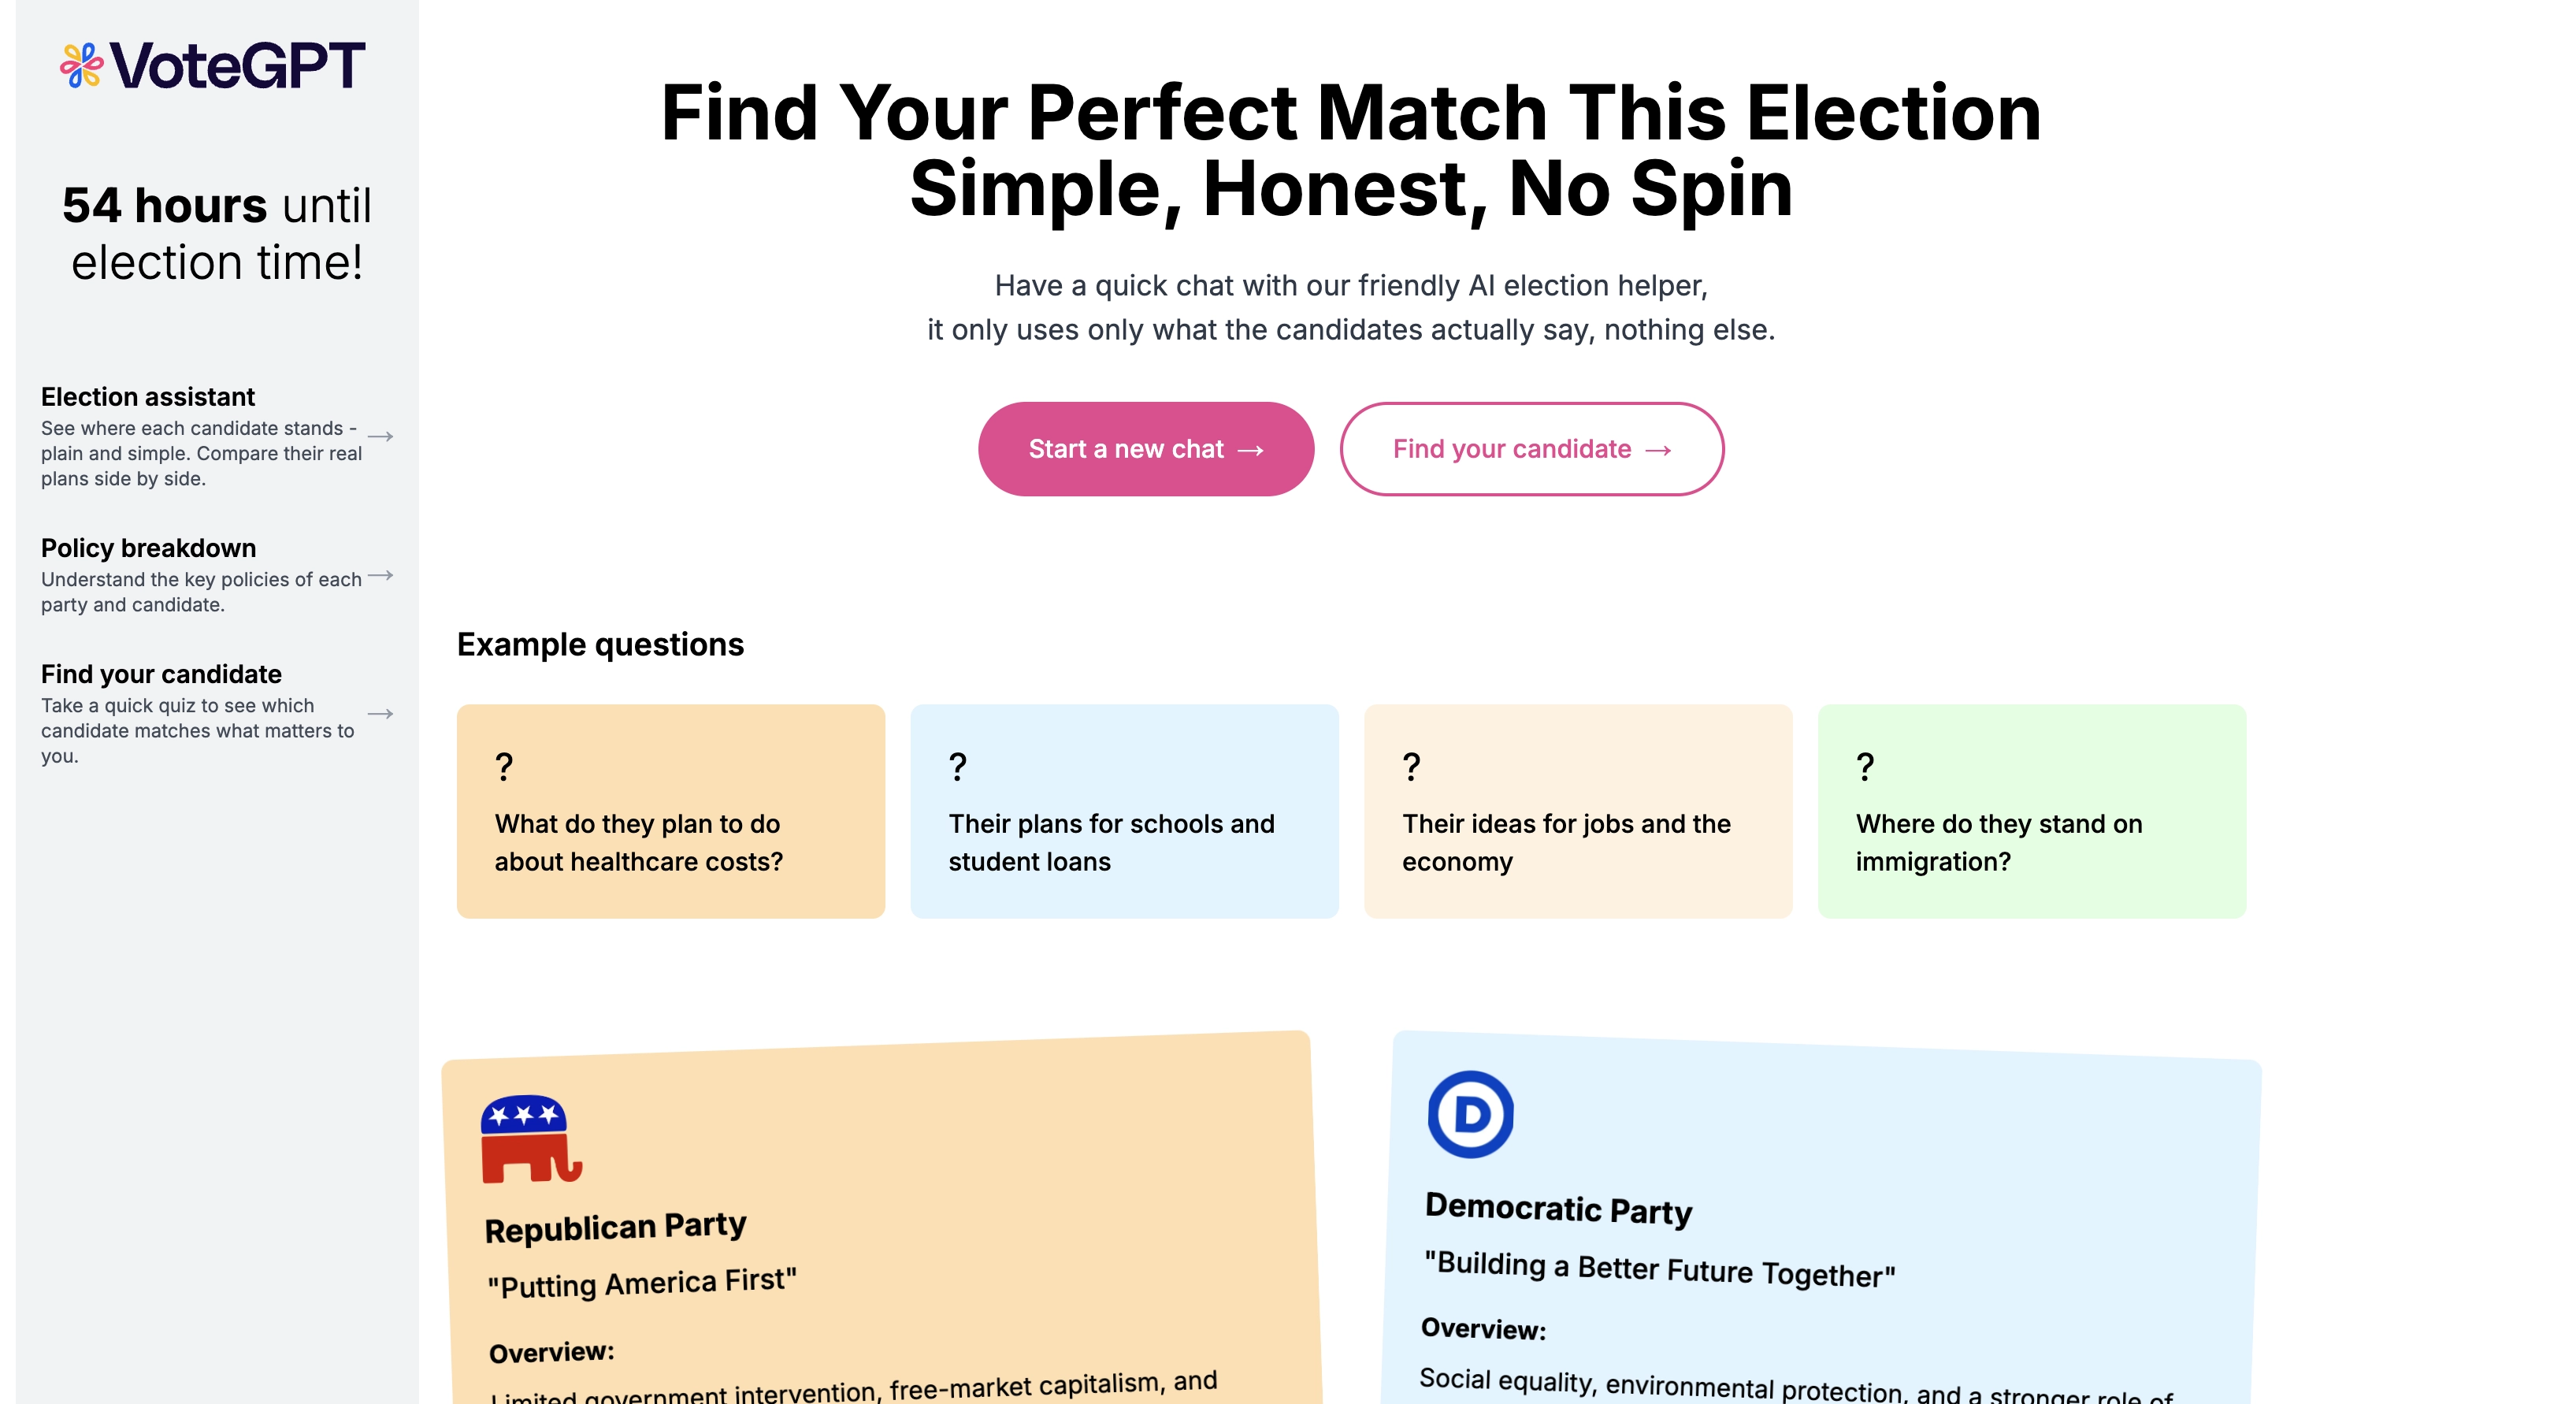This screenshot has height=1404, width=2576.
Task: Expand the Policy breakdown section arrow
Action: click(381, 575)
